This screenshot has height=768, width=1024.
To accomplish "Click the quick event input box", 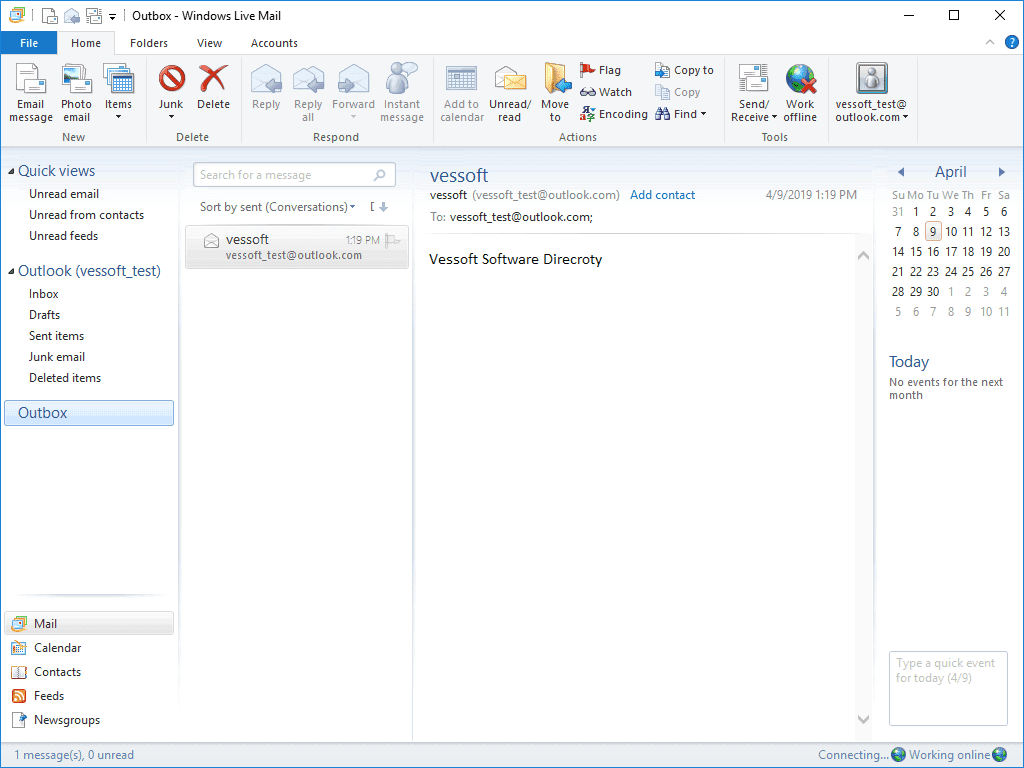I will (x=948, y=688).
